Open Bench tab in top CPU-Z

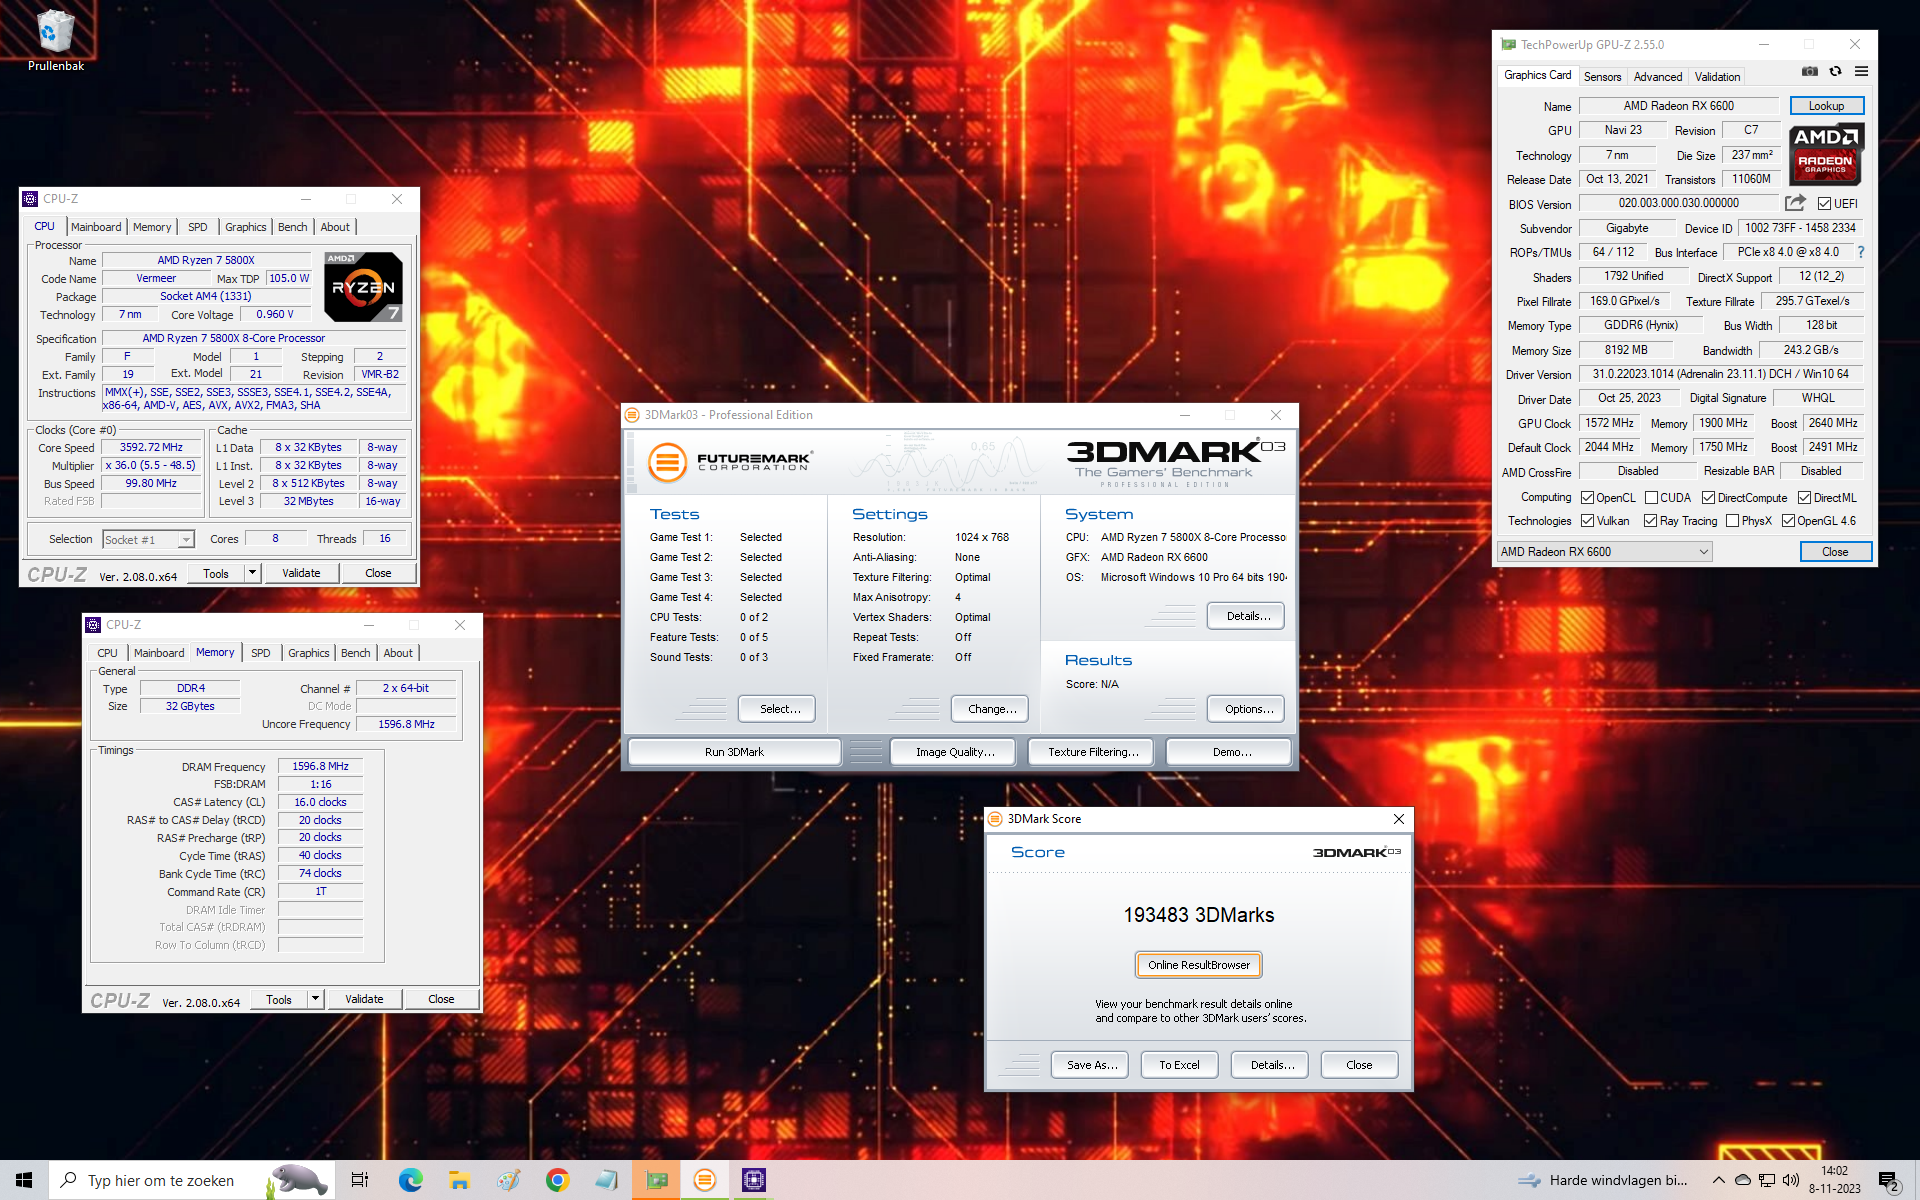point(292,227)
